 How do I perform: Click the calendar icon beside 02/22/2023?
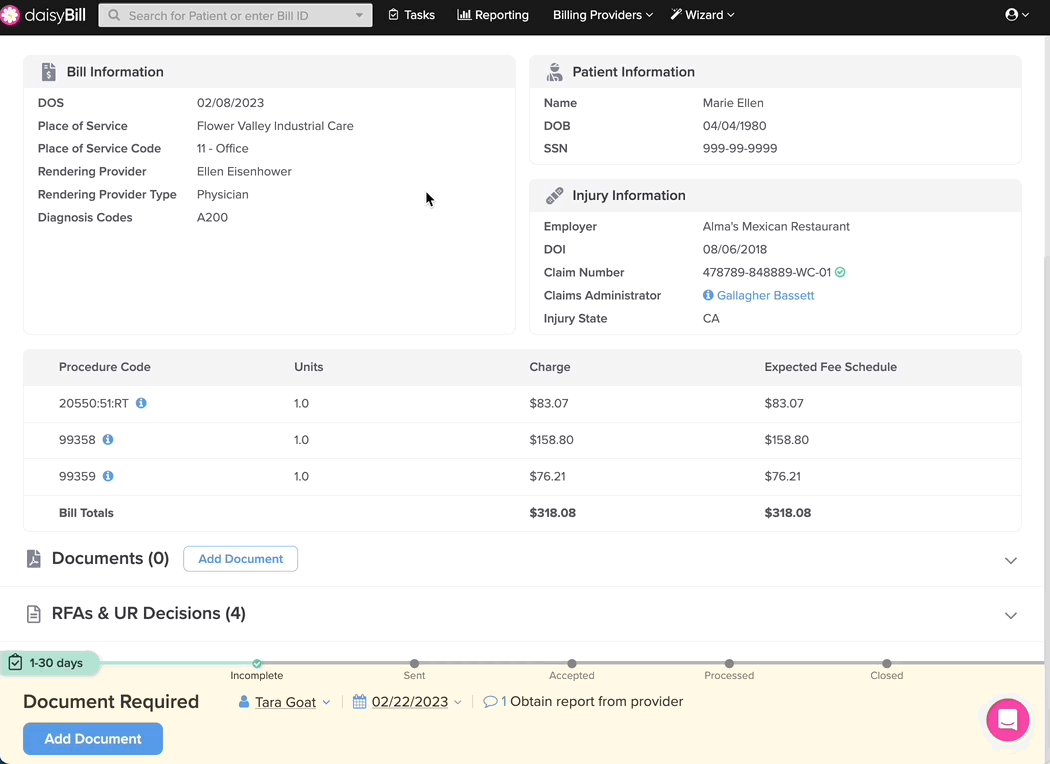[x=360, y=702]
